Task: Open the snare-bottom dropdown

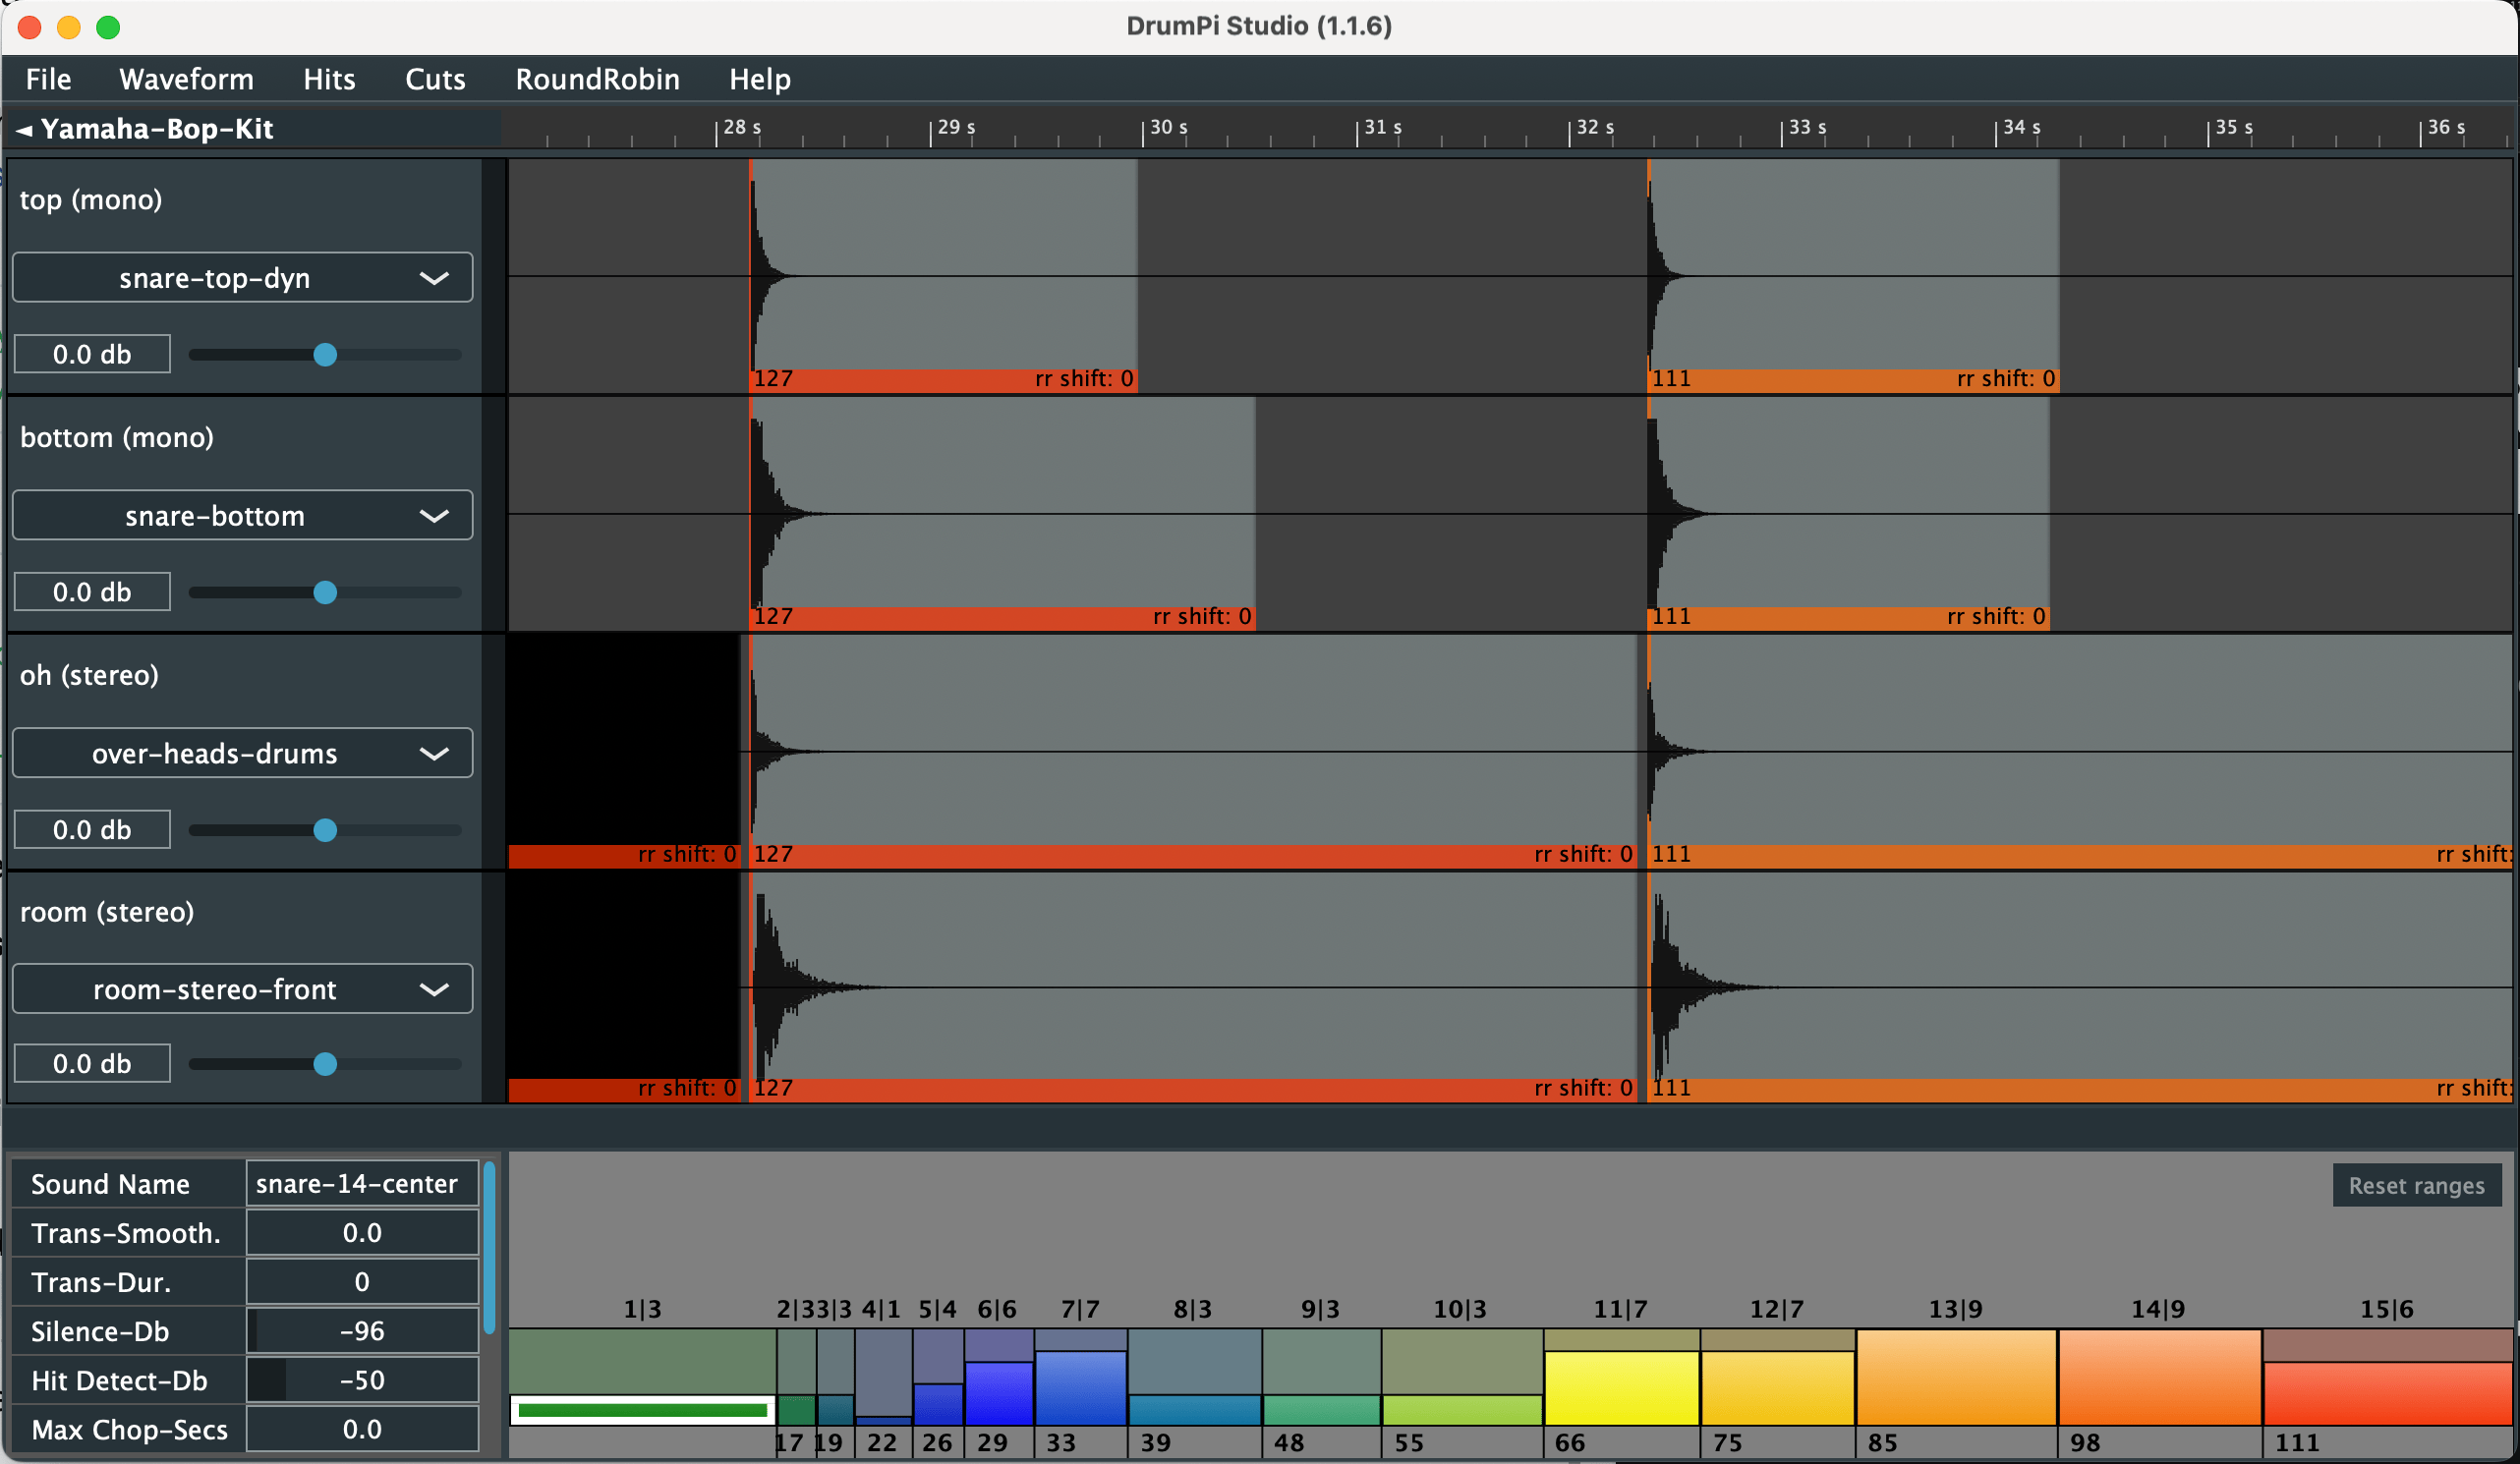Action: click(242, 515)
